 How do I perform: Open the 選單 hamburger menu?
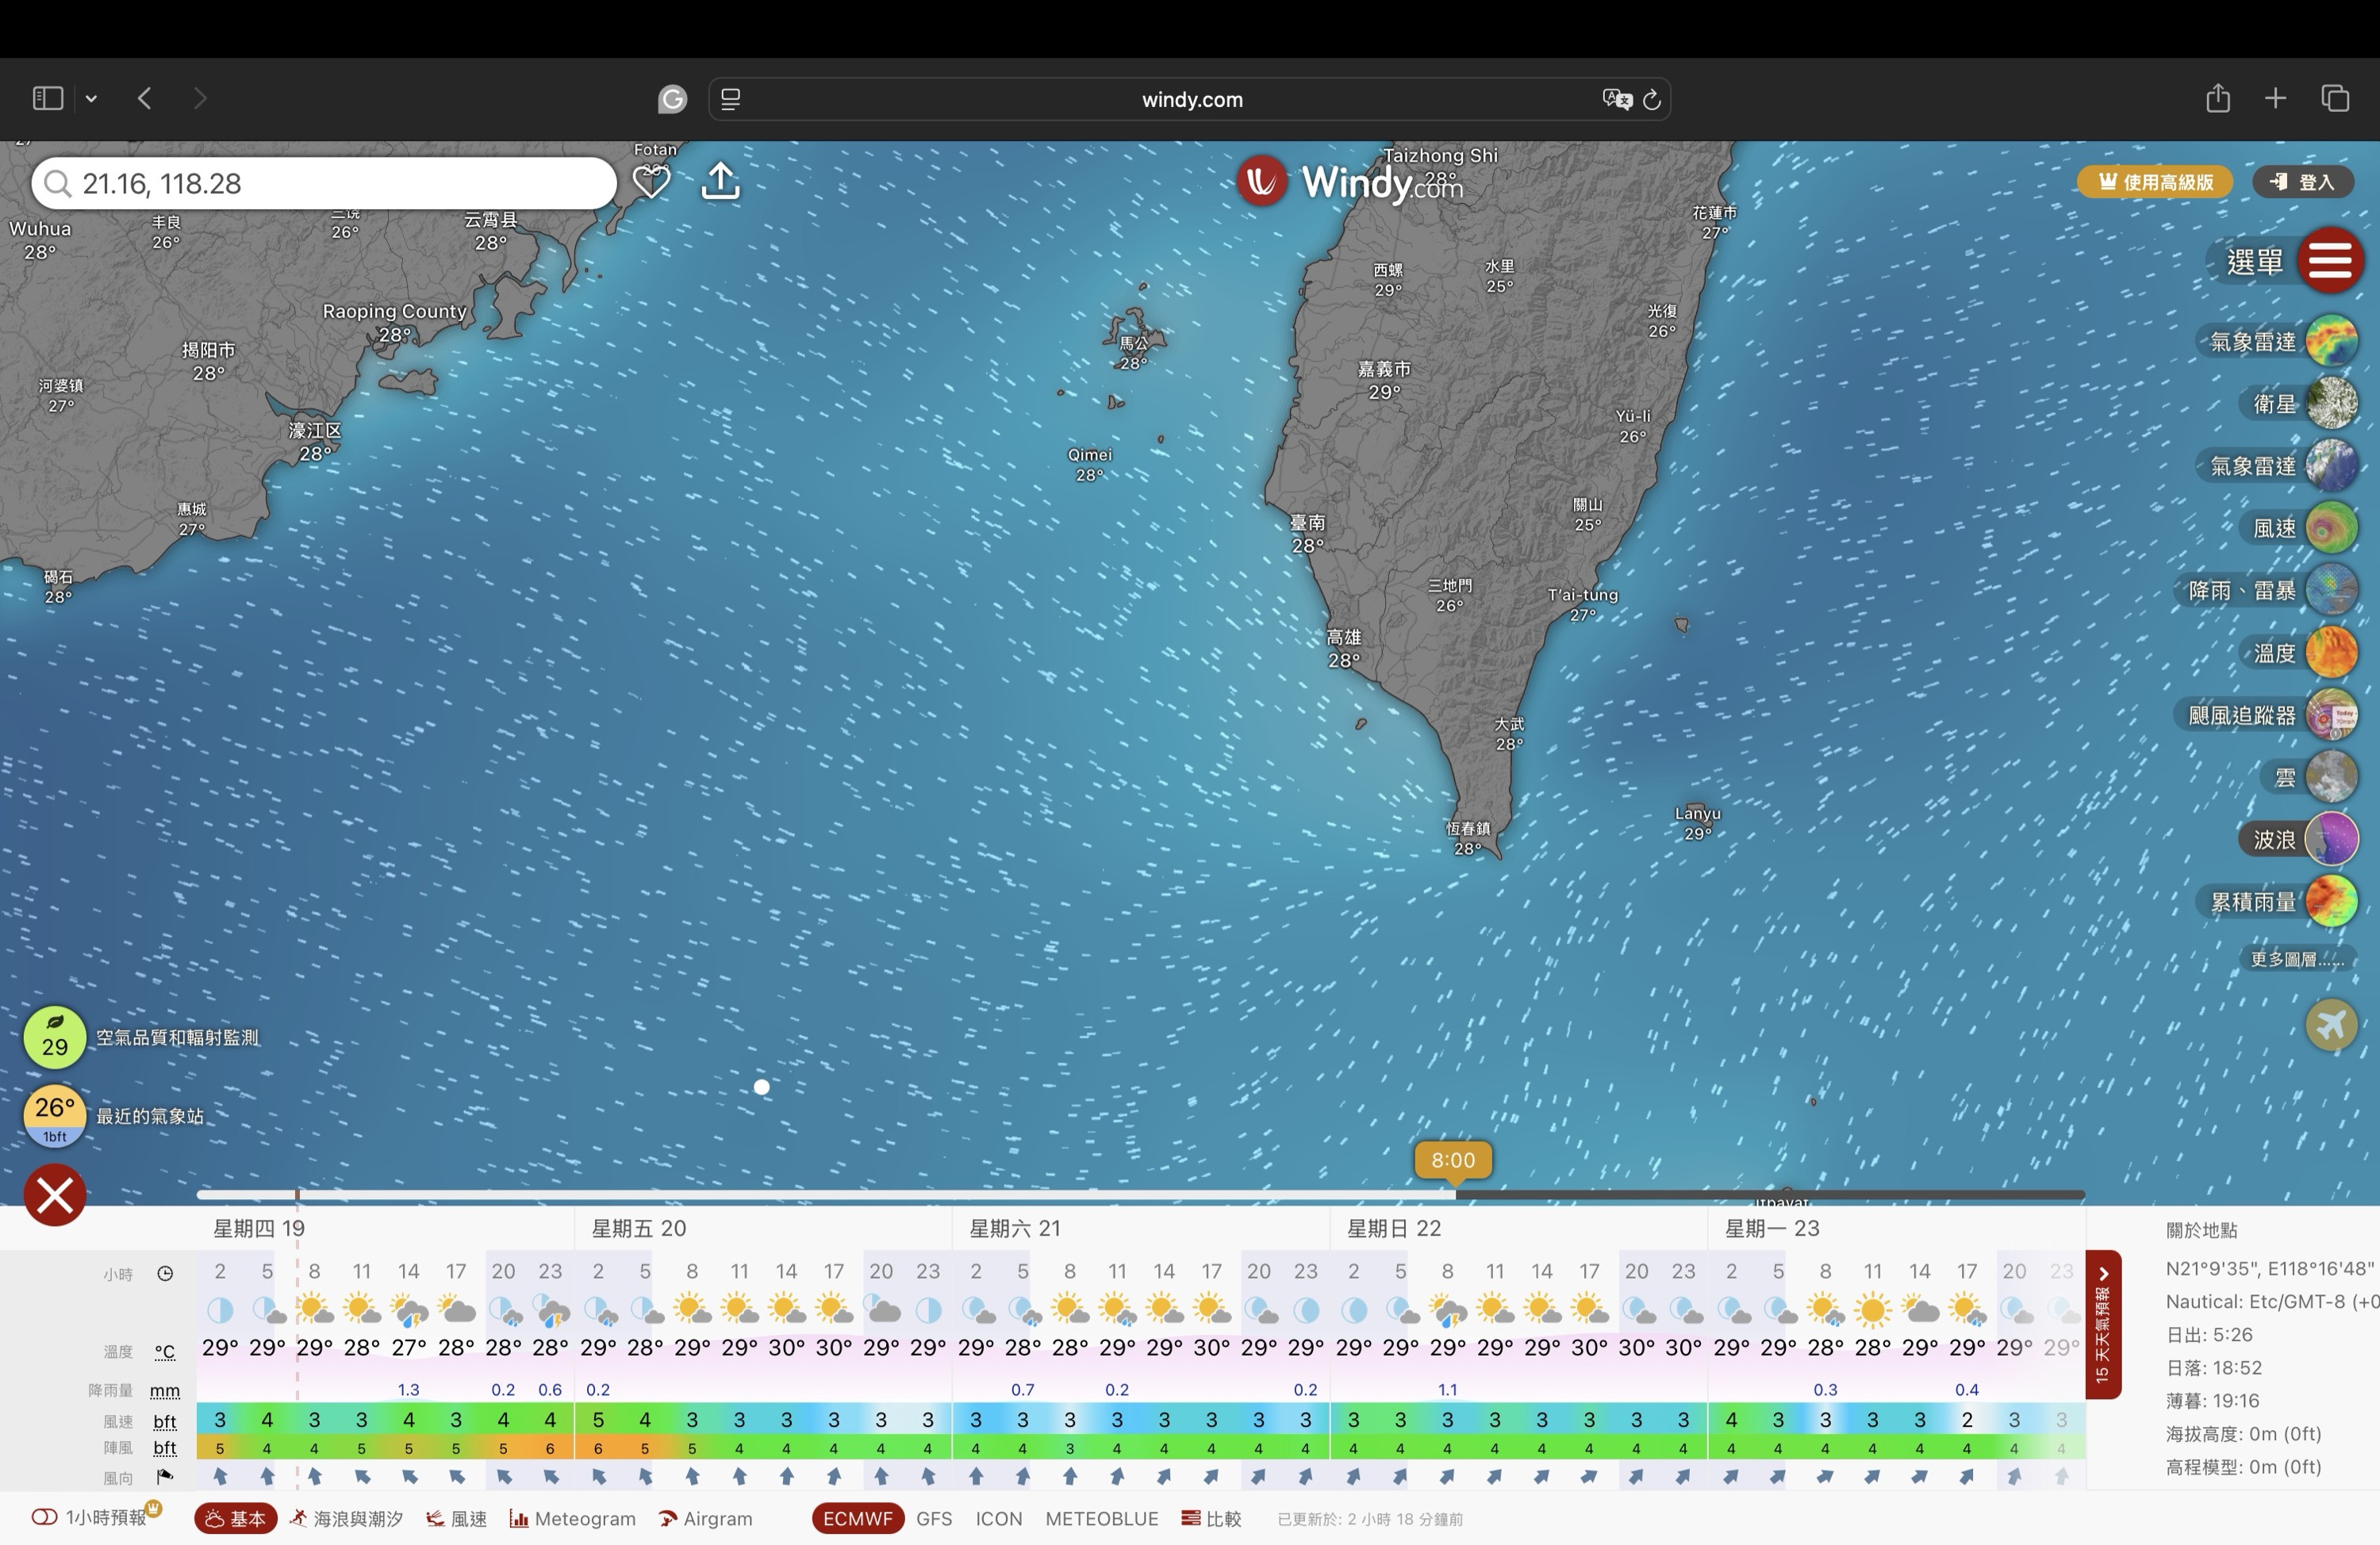pyautogui.click(x=2330, y=260)
